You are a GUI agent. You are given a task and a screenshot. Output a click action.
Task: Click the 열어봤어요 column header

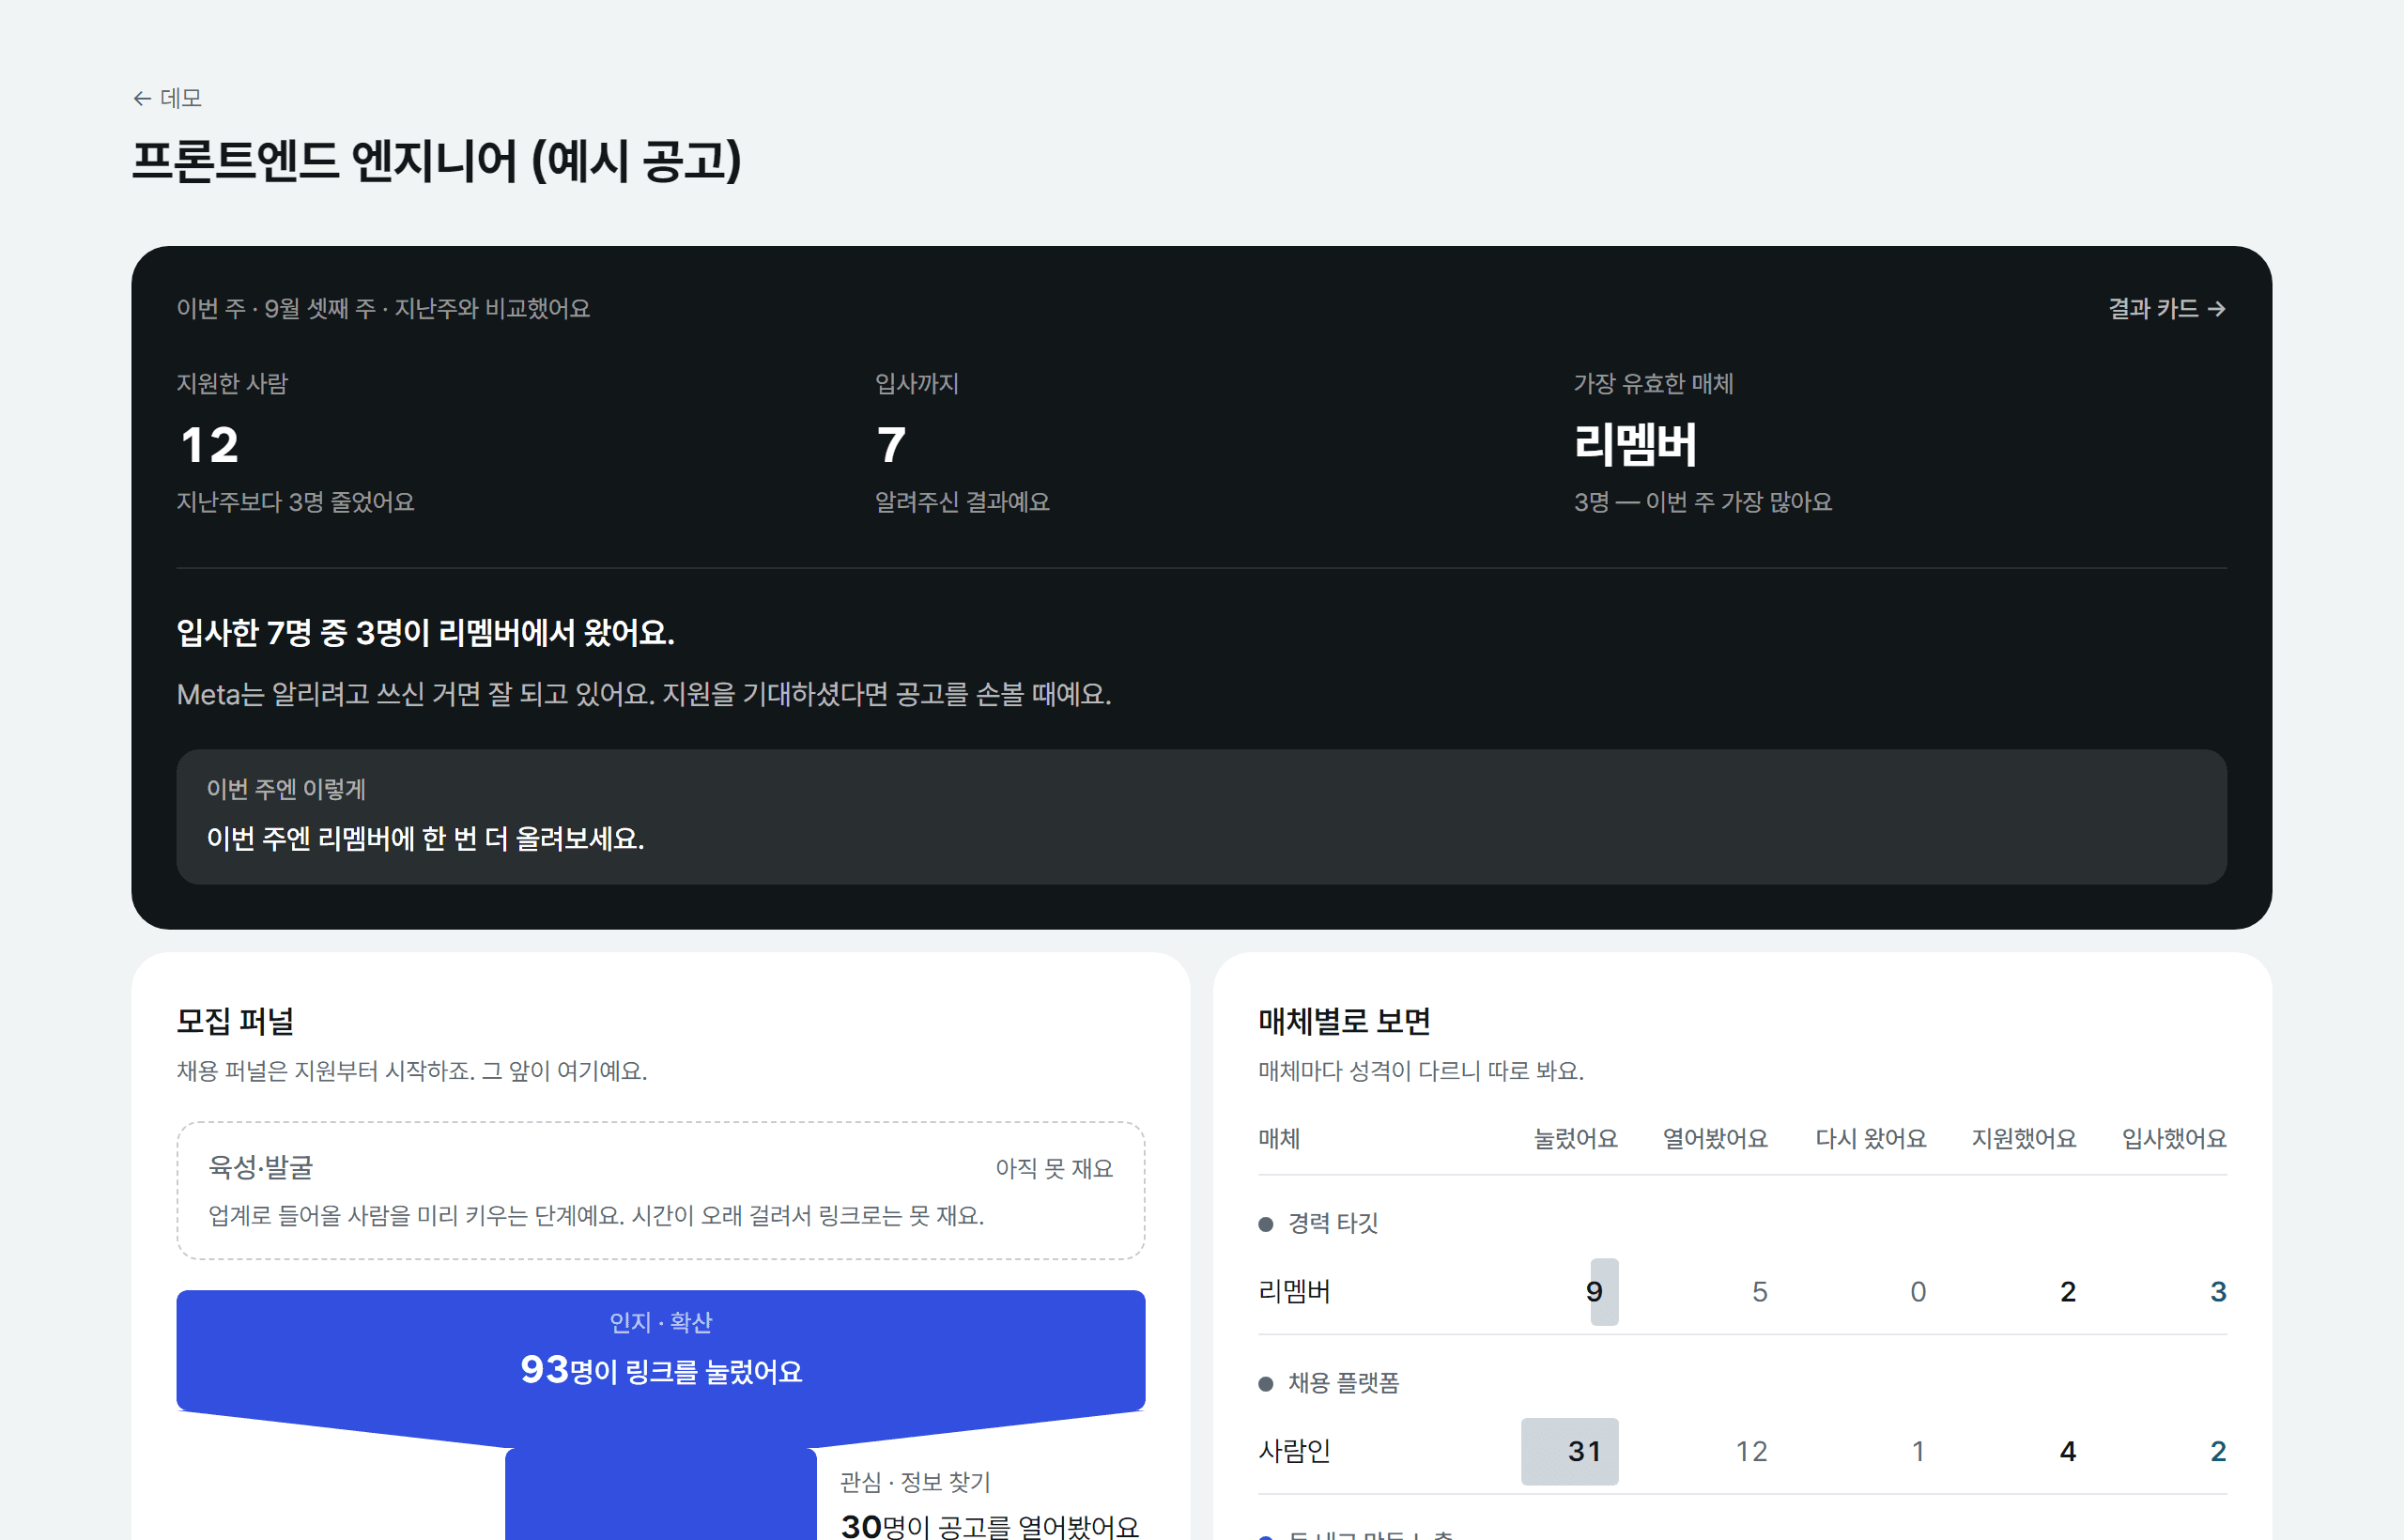[1715, 1138]
